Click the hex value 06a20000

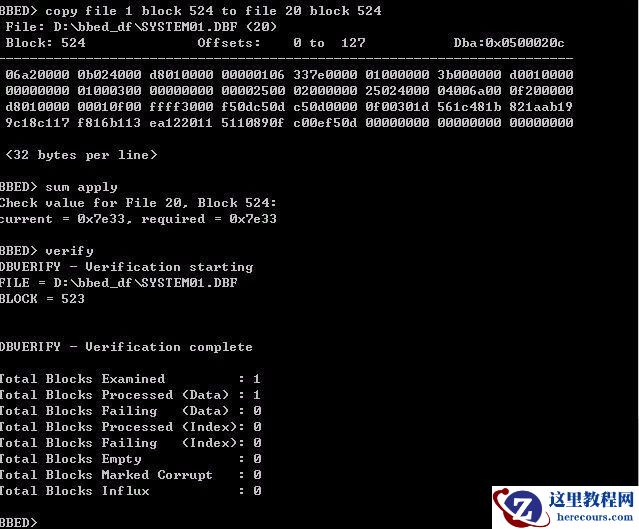(x=37, y=74)
